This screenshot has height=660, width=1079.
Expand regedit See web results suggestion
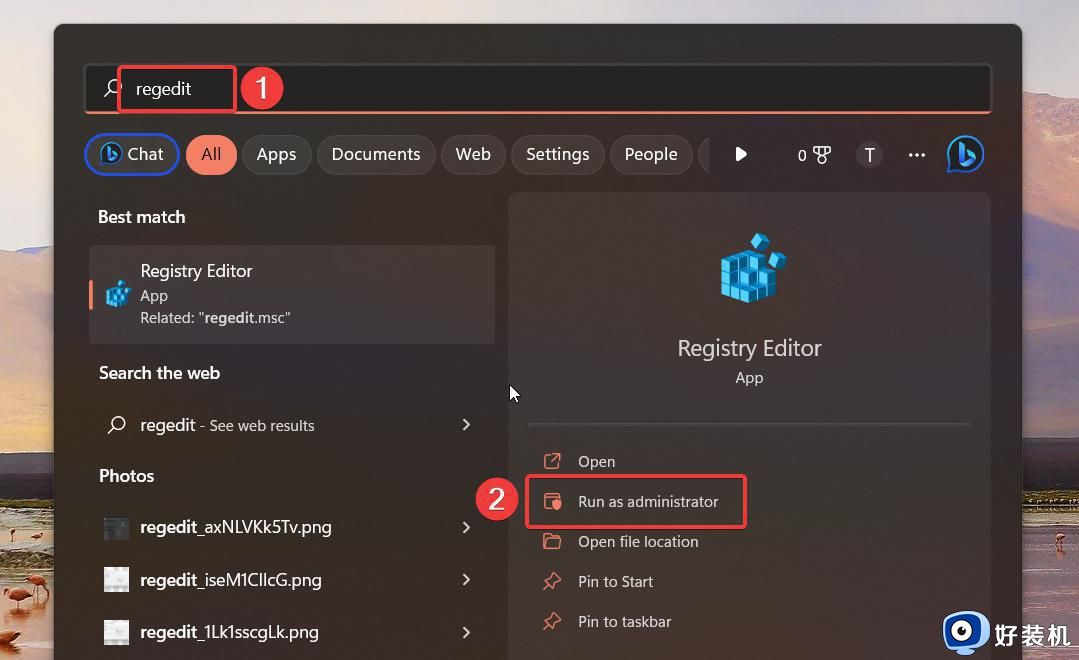(x=466, y=425)
